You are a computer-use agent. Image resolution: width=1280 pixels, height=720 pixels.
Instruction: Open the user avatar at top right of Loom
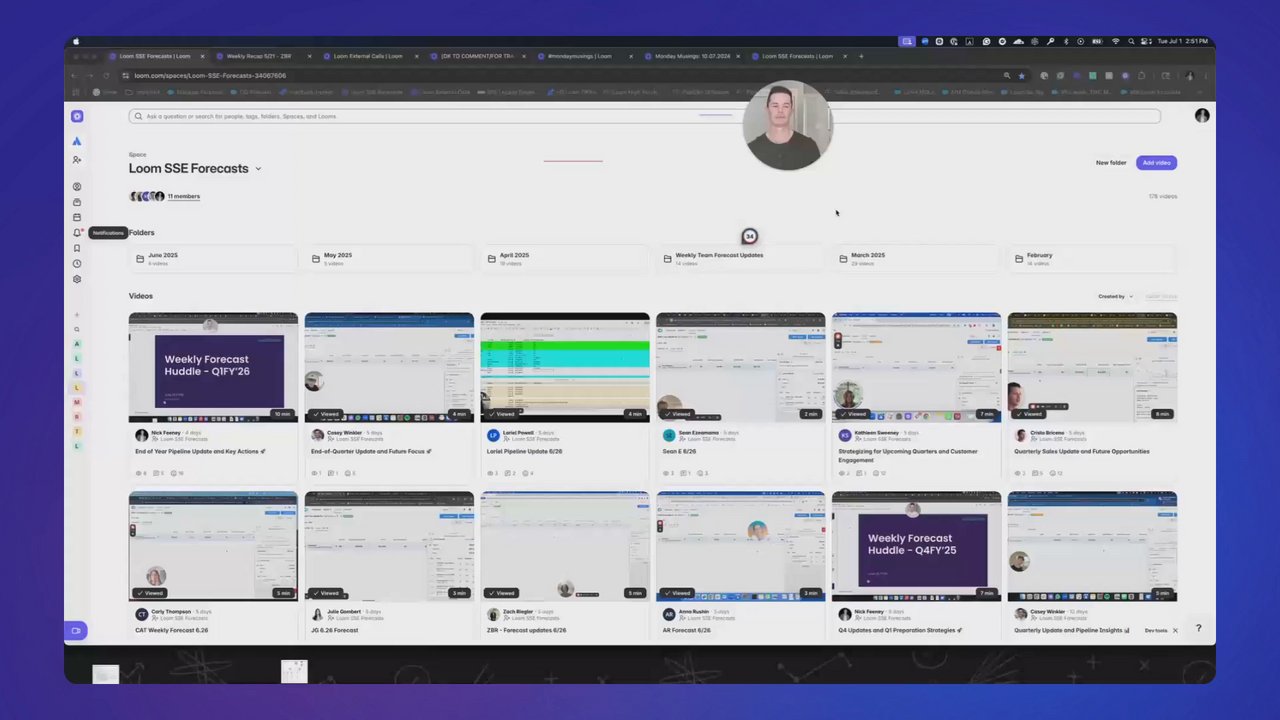point(1202,116)
